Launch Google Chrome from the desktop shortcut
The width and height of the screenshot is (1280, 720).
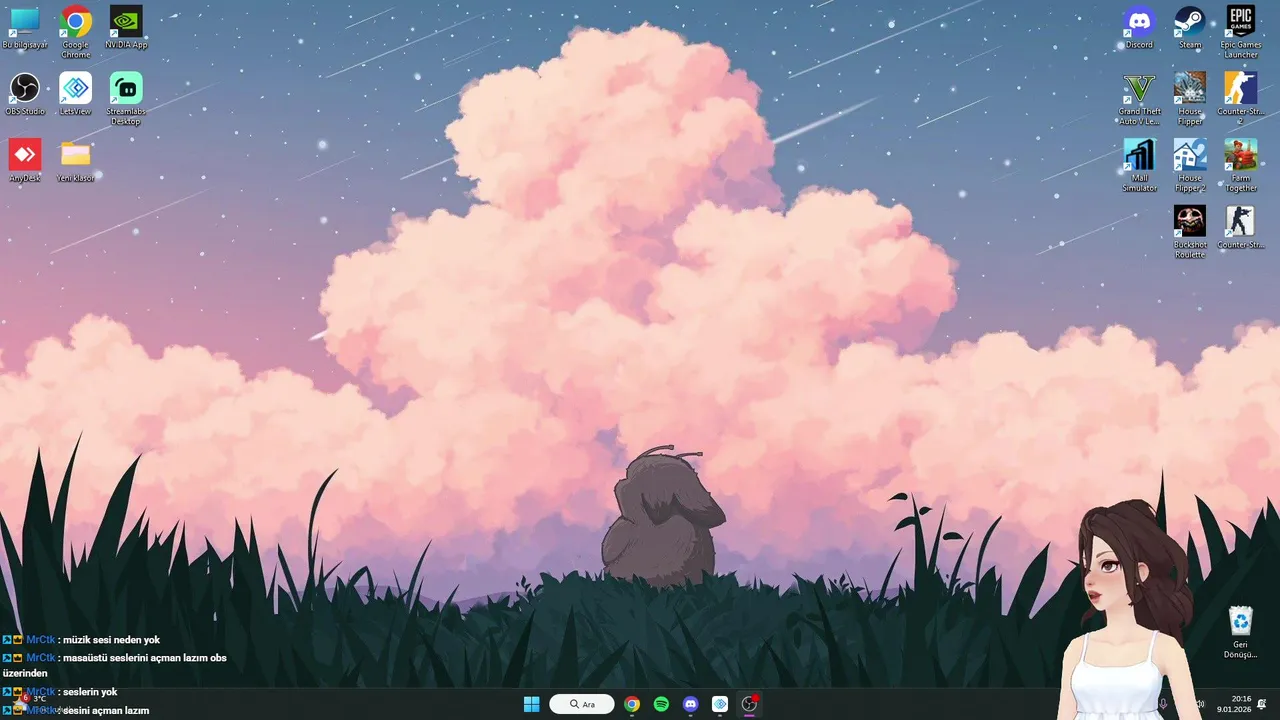tap(76, 31)
